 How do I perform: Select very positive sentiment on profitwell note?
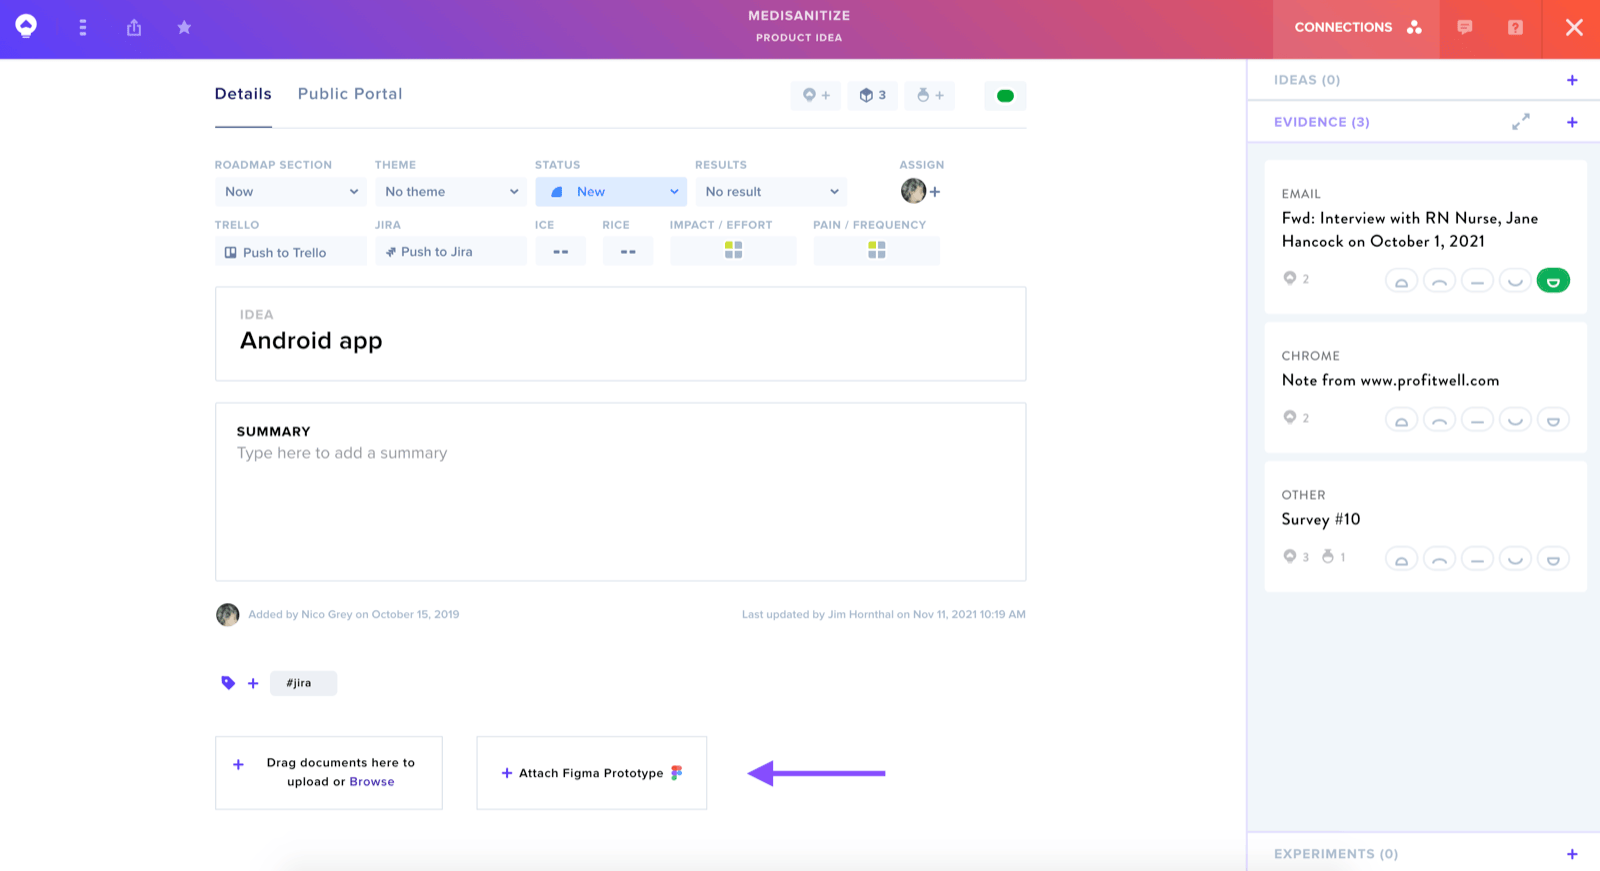(1553, 420)
